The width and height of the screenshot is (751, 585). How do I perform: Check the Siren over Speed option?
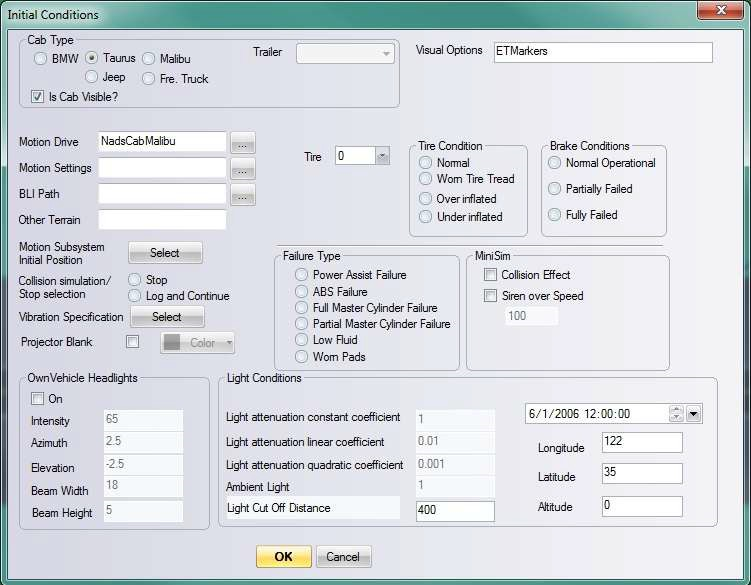490,296
